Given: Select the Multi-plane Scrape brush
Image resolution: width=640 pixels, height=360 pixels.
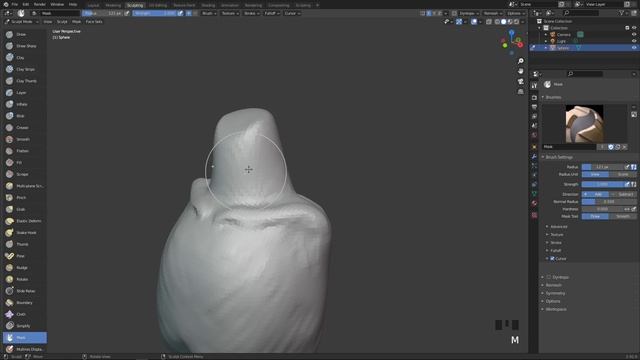Looking at the screenshot, I should (x=24, y=186).
